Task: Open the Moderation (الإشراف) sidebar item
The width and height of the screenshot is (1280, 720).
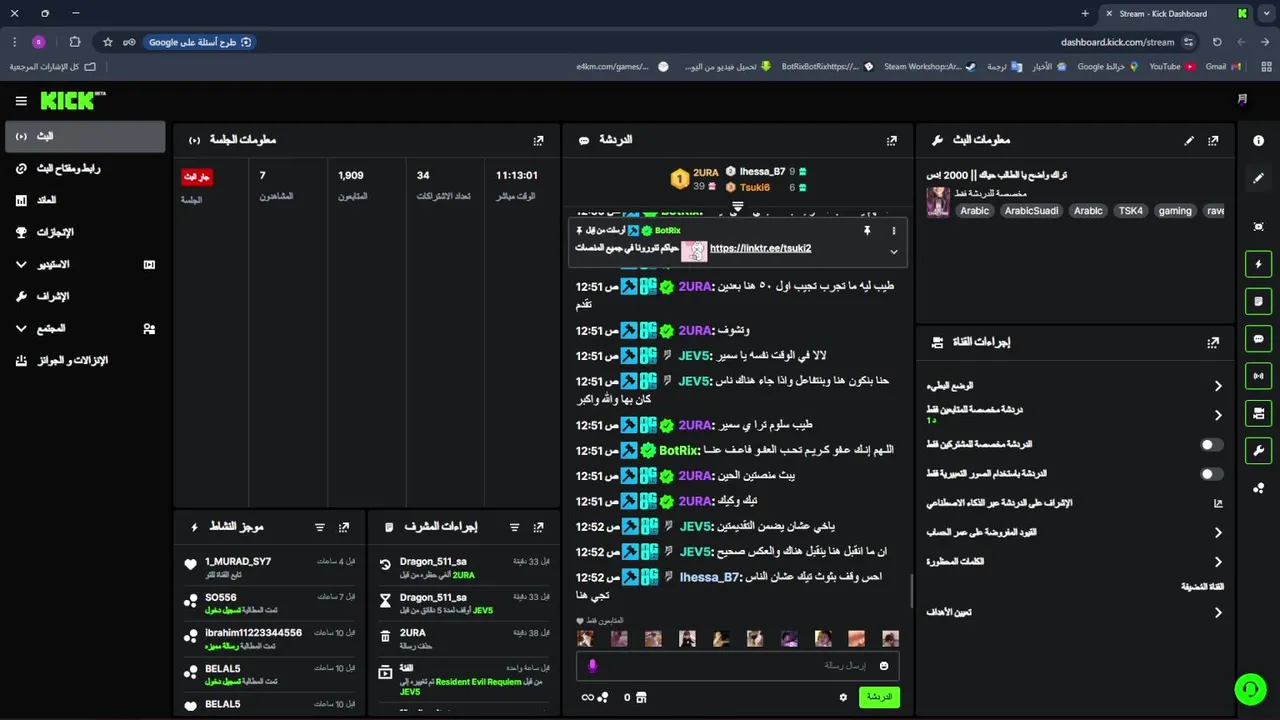Action: click(85, 296)
